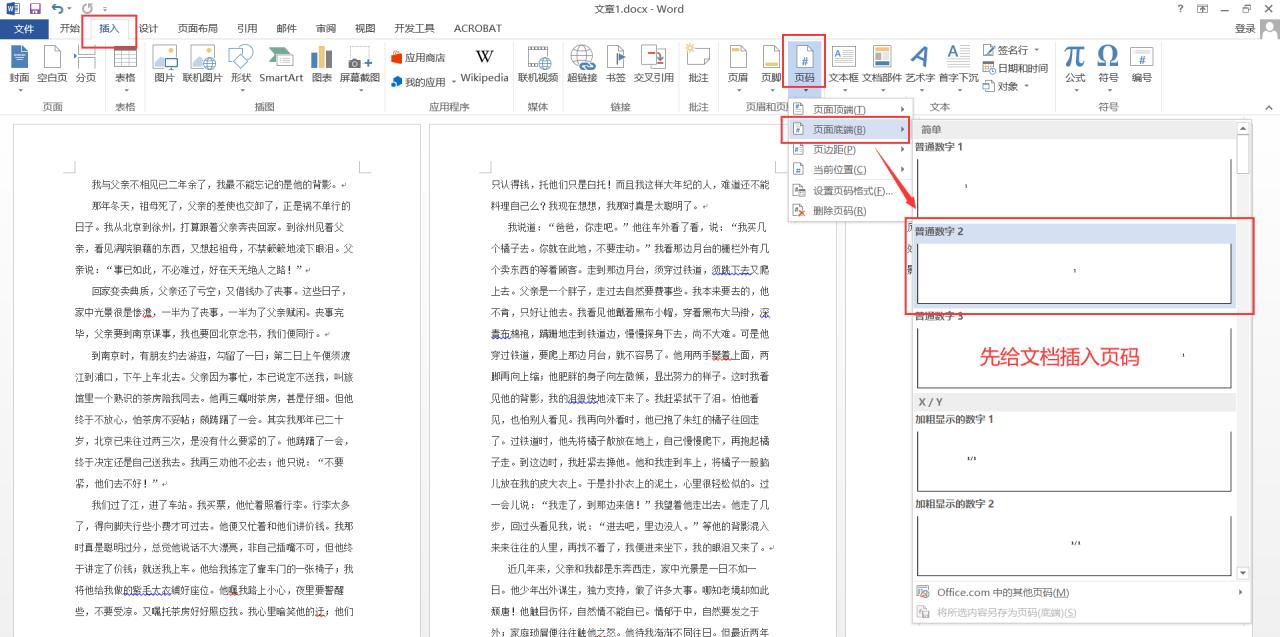The width and height of the screenshot is (1280, 637).
Task: Insert a Chart (图表)
Action: [322, 66]
